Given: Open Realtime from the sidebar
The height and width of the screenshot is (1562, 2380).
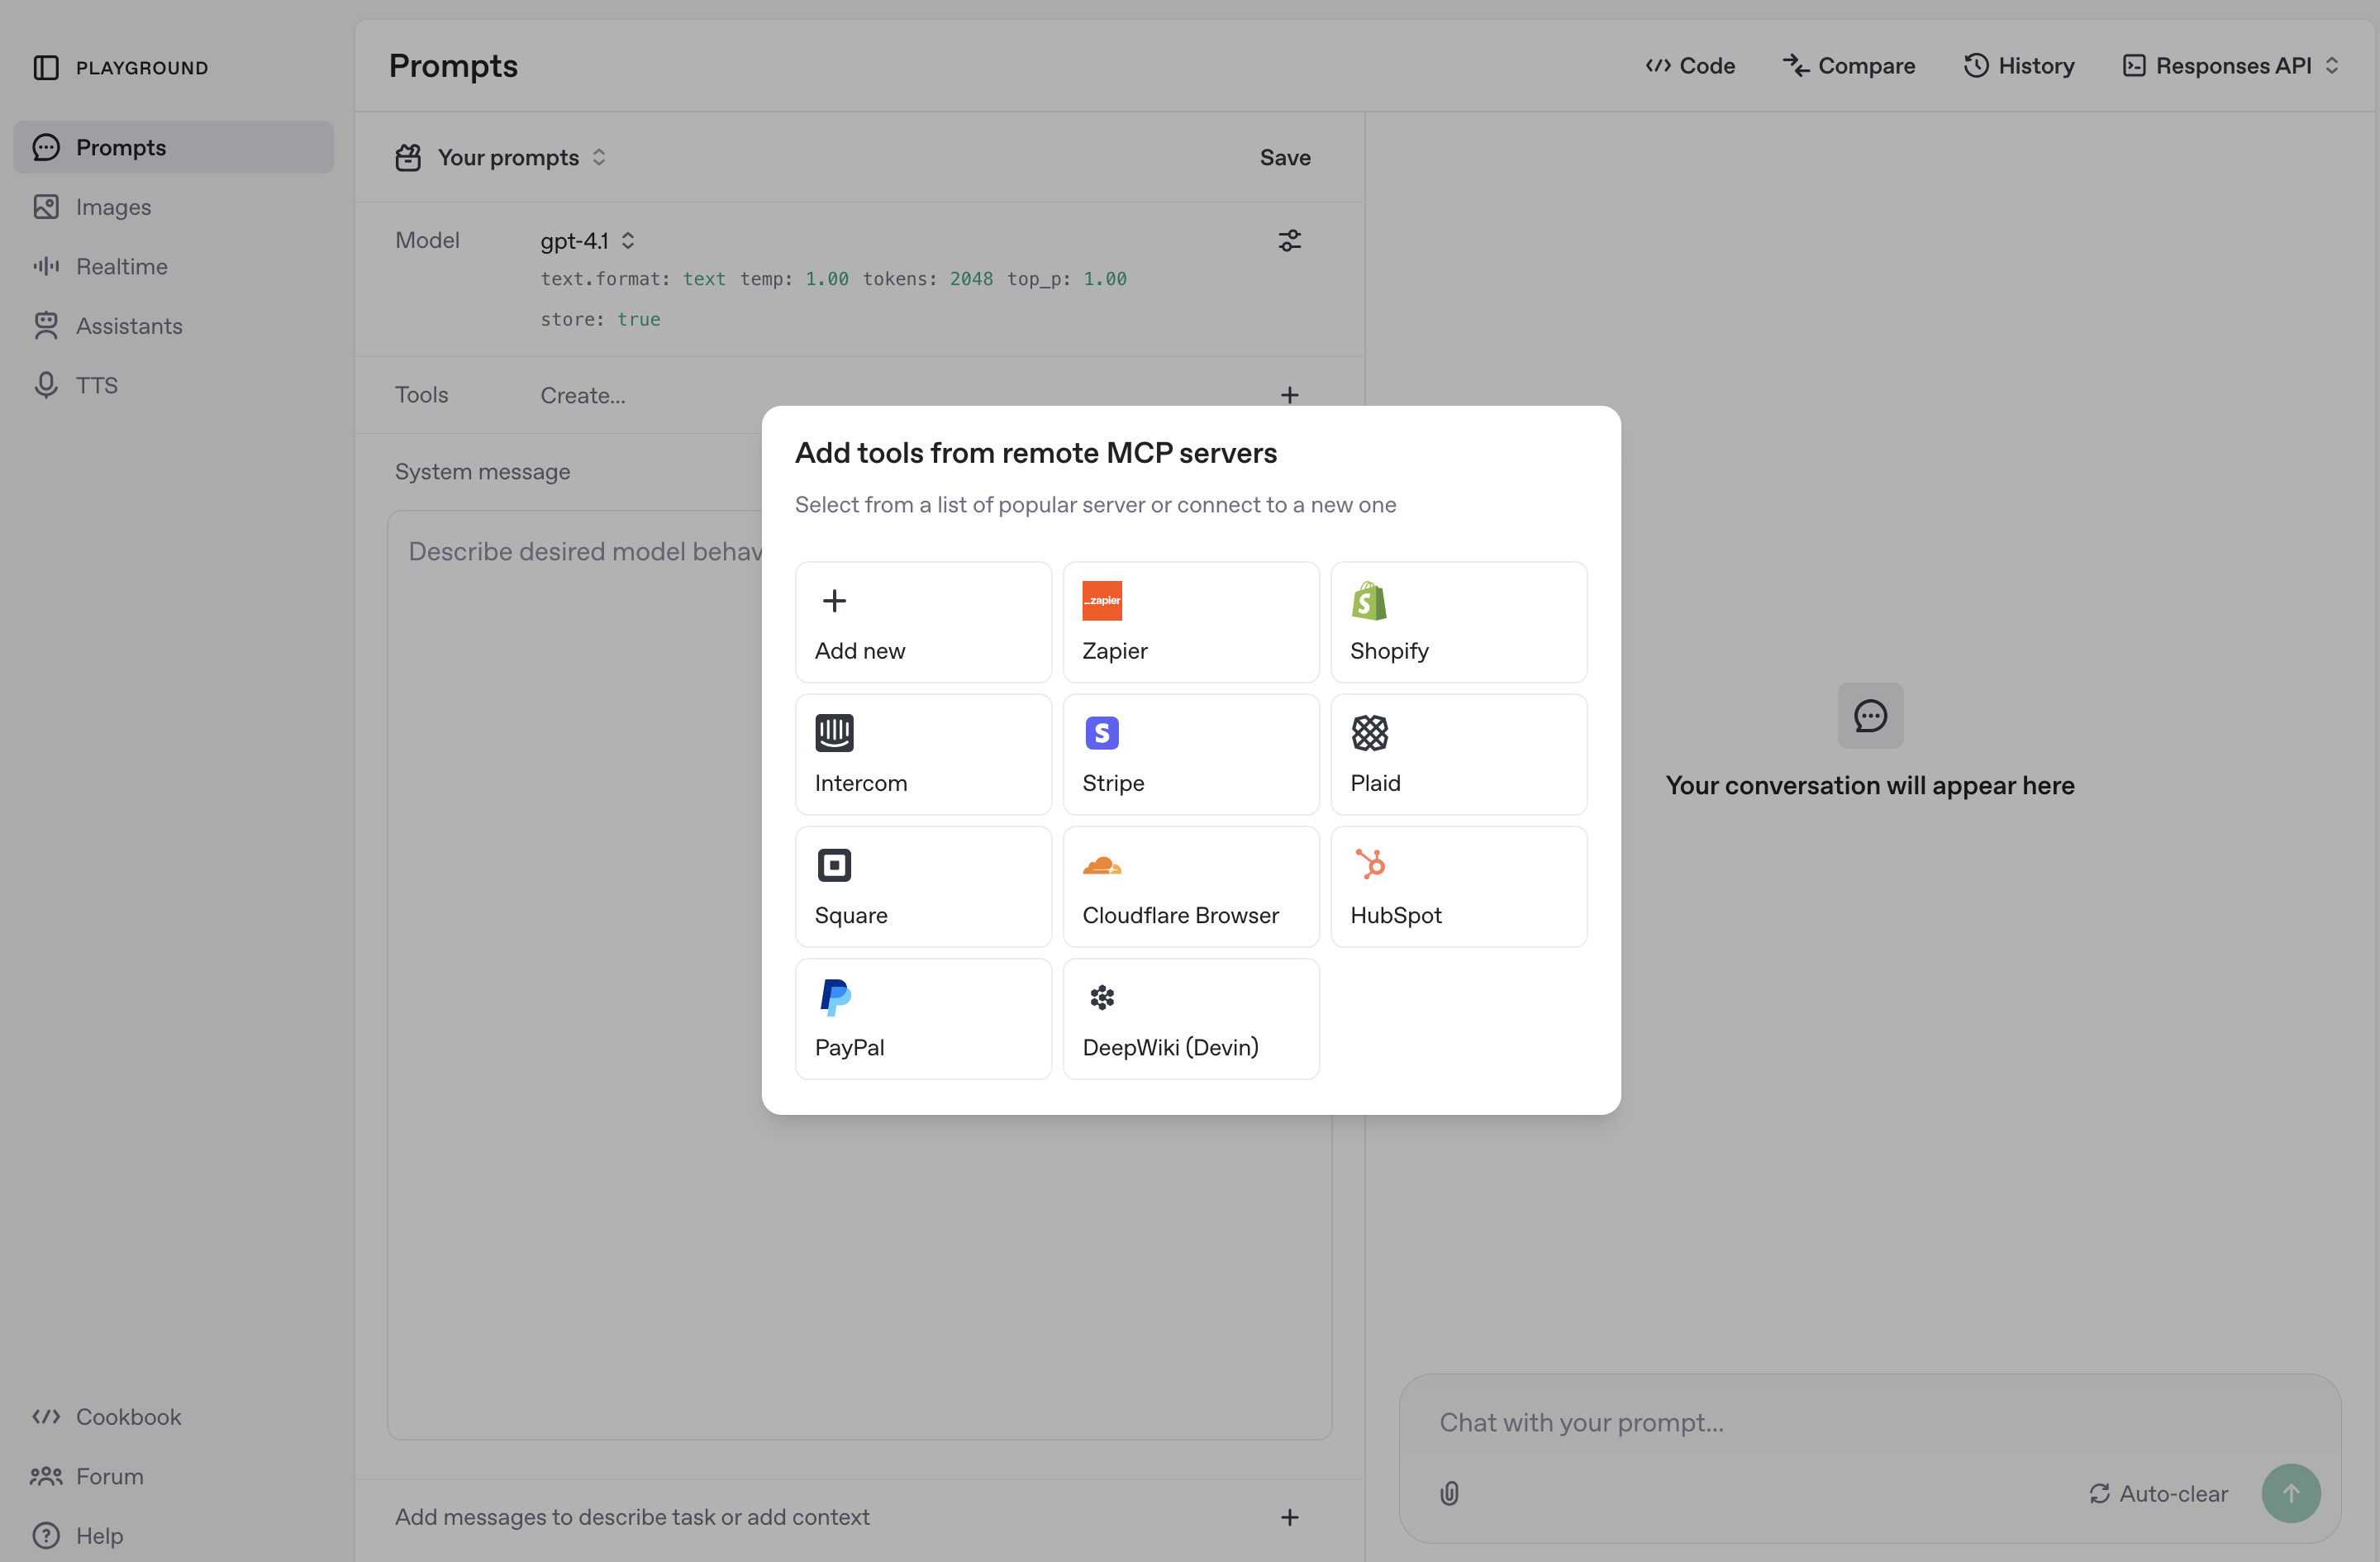Looking at the screenshot, I should (x=173, y=266).
